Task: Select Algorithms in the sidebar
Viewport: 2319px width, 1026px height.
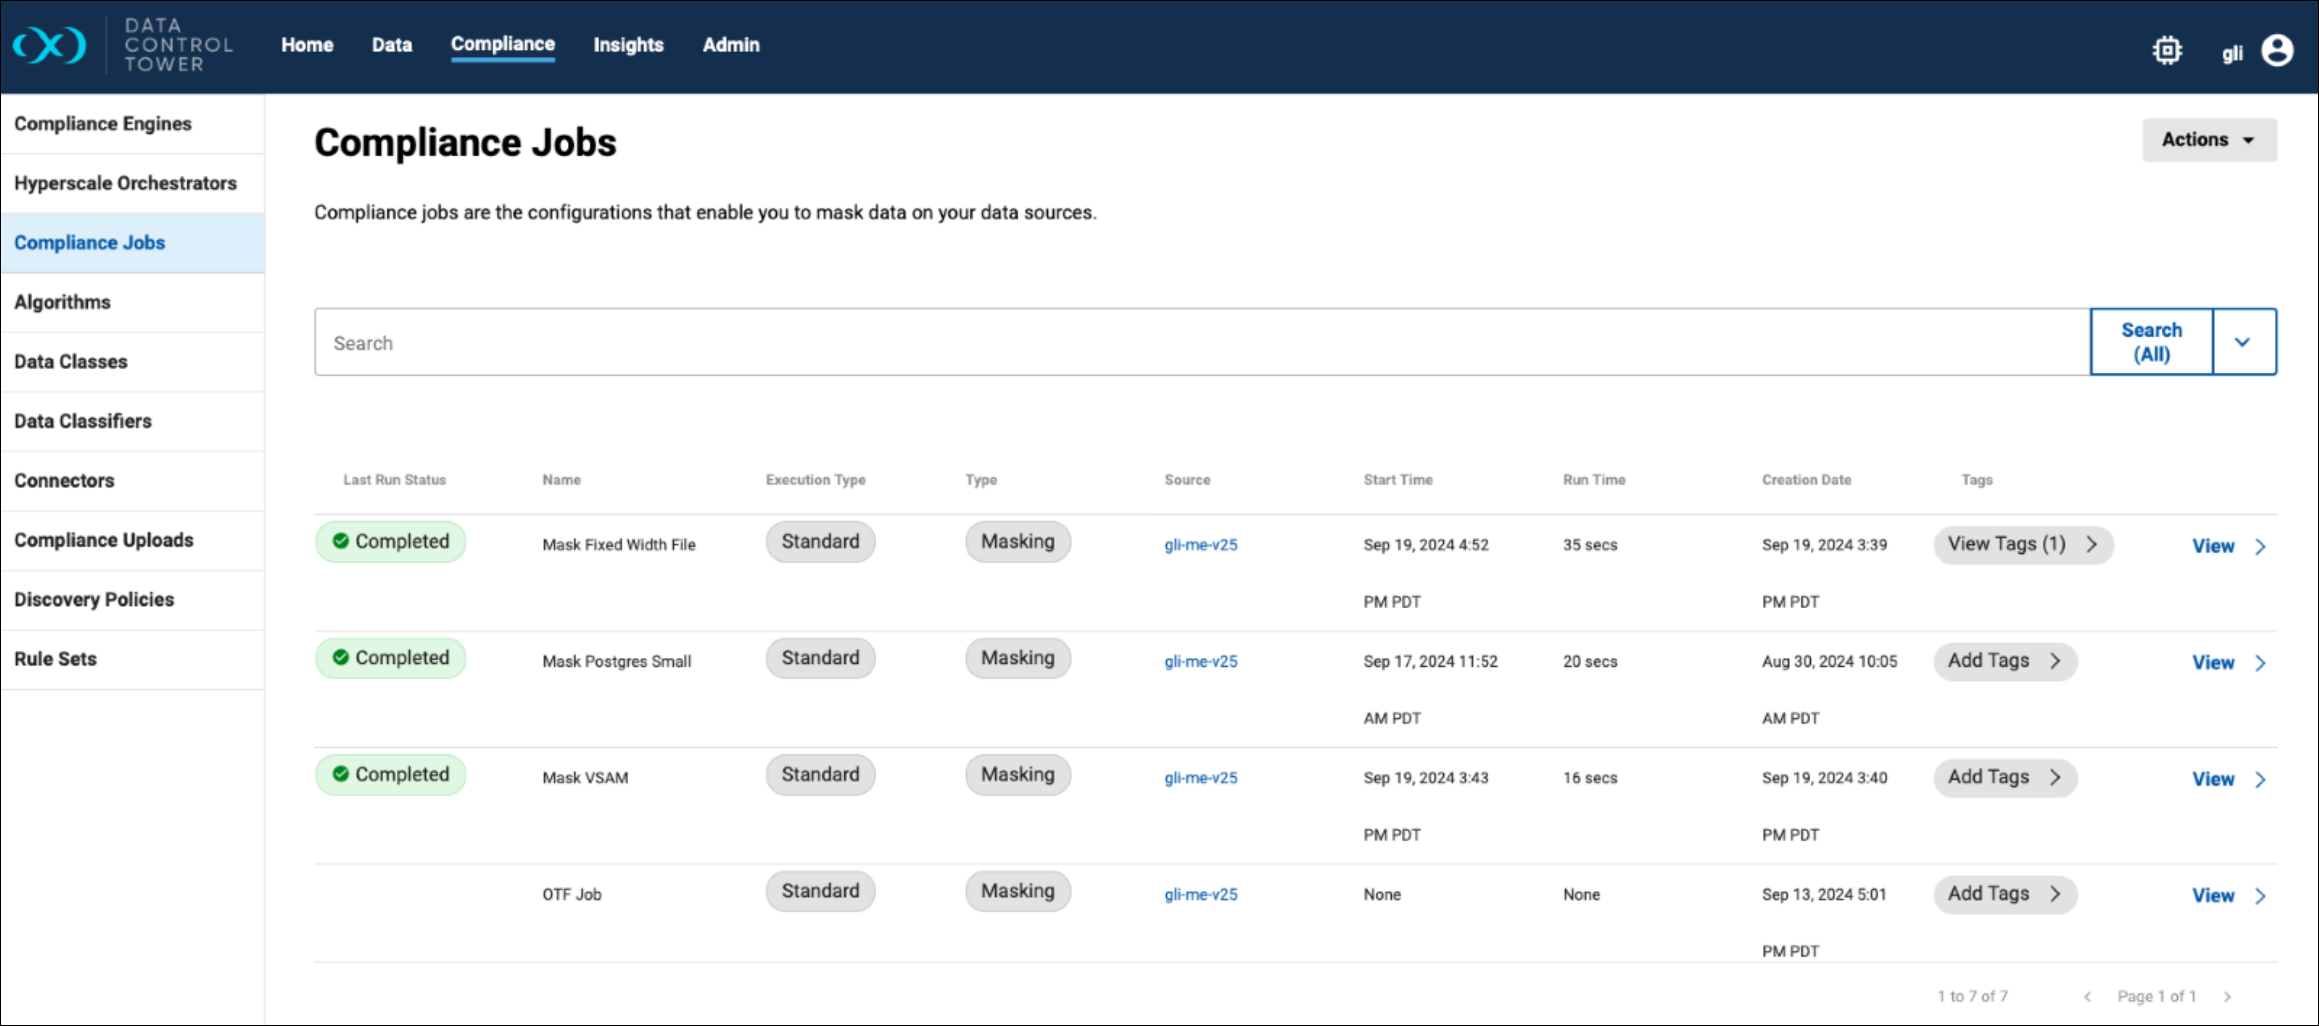Action: (x=62, y=302)
